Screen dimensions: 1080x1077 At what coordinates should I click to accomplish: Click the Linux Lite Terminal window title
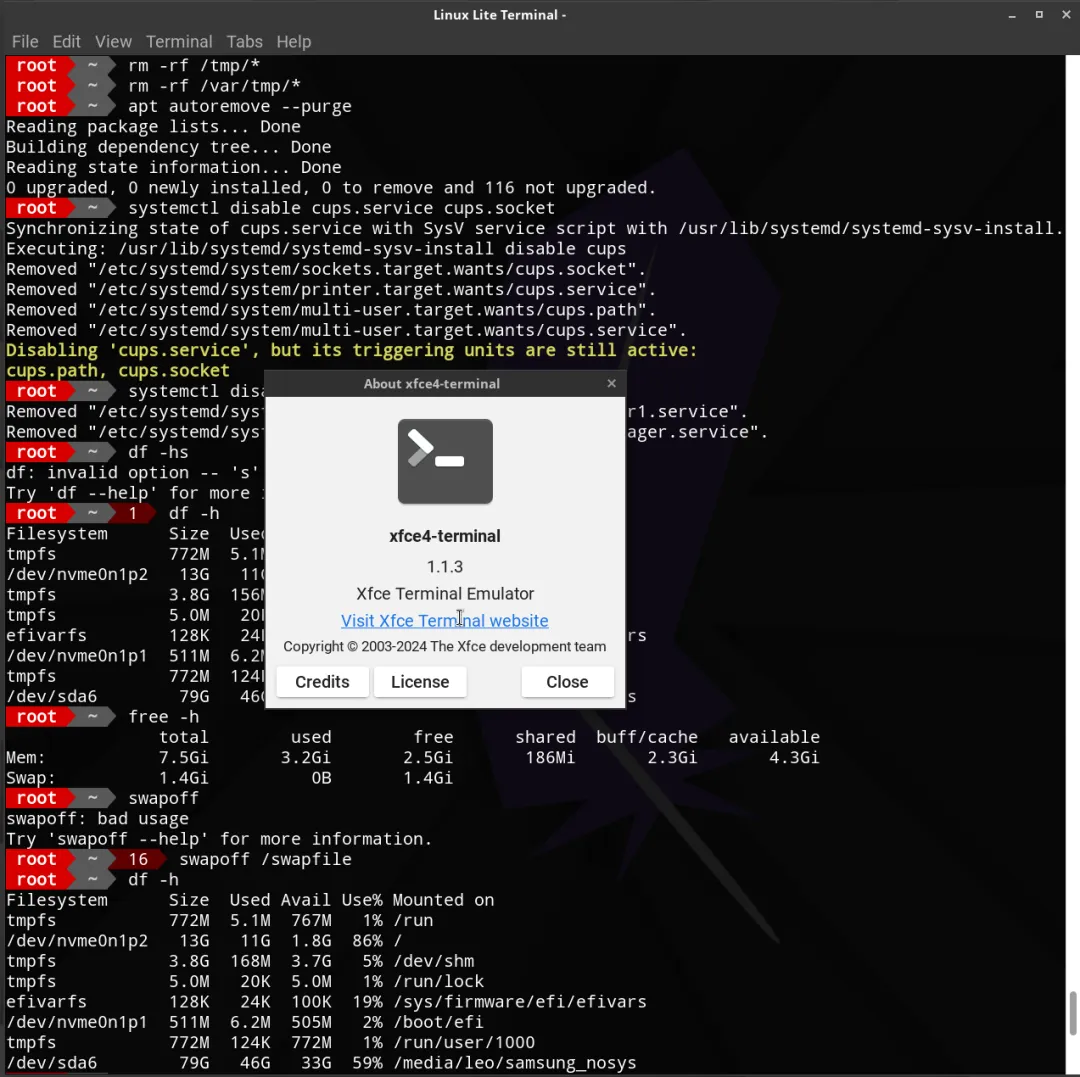(500, 15)
